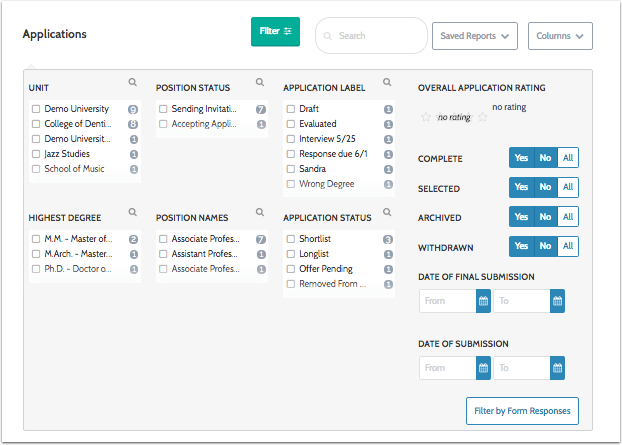Click the first rating star
Viewport: 622px width, 445px height.
(426, 117)
